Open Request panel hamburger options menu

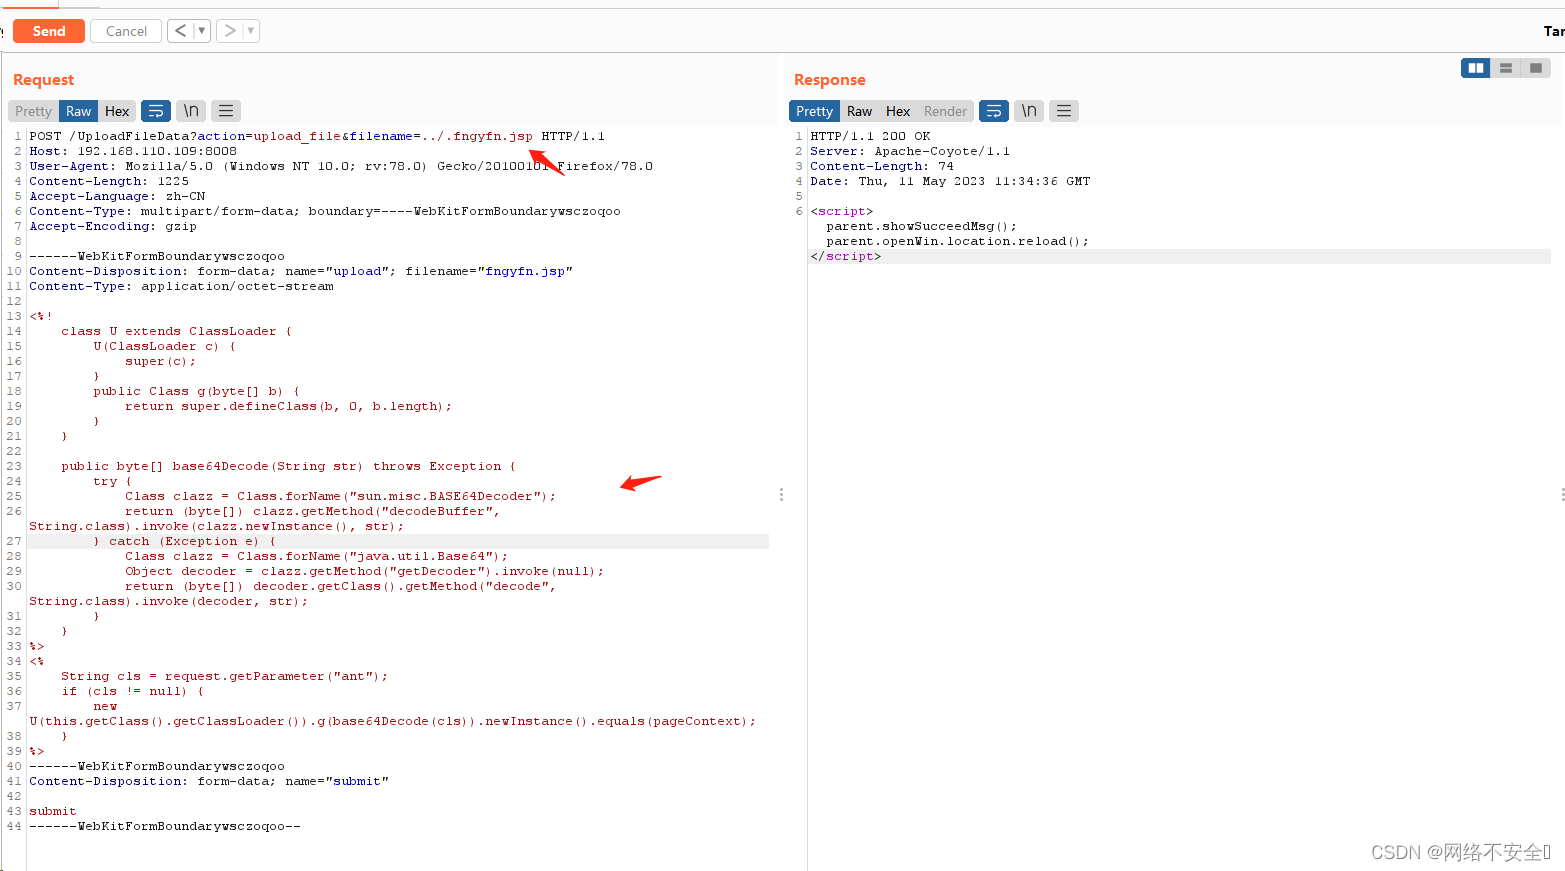226,111
